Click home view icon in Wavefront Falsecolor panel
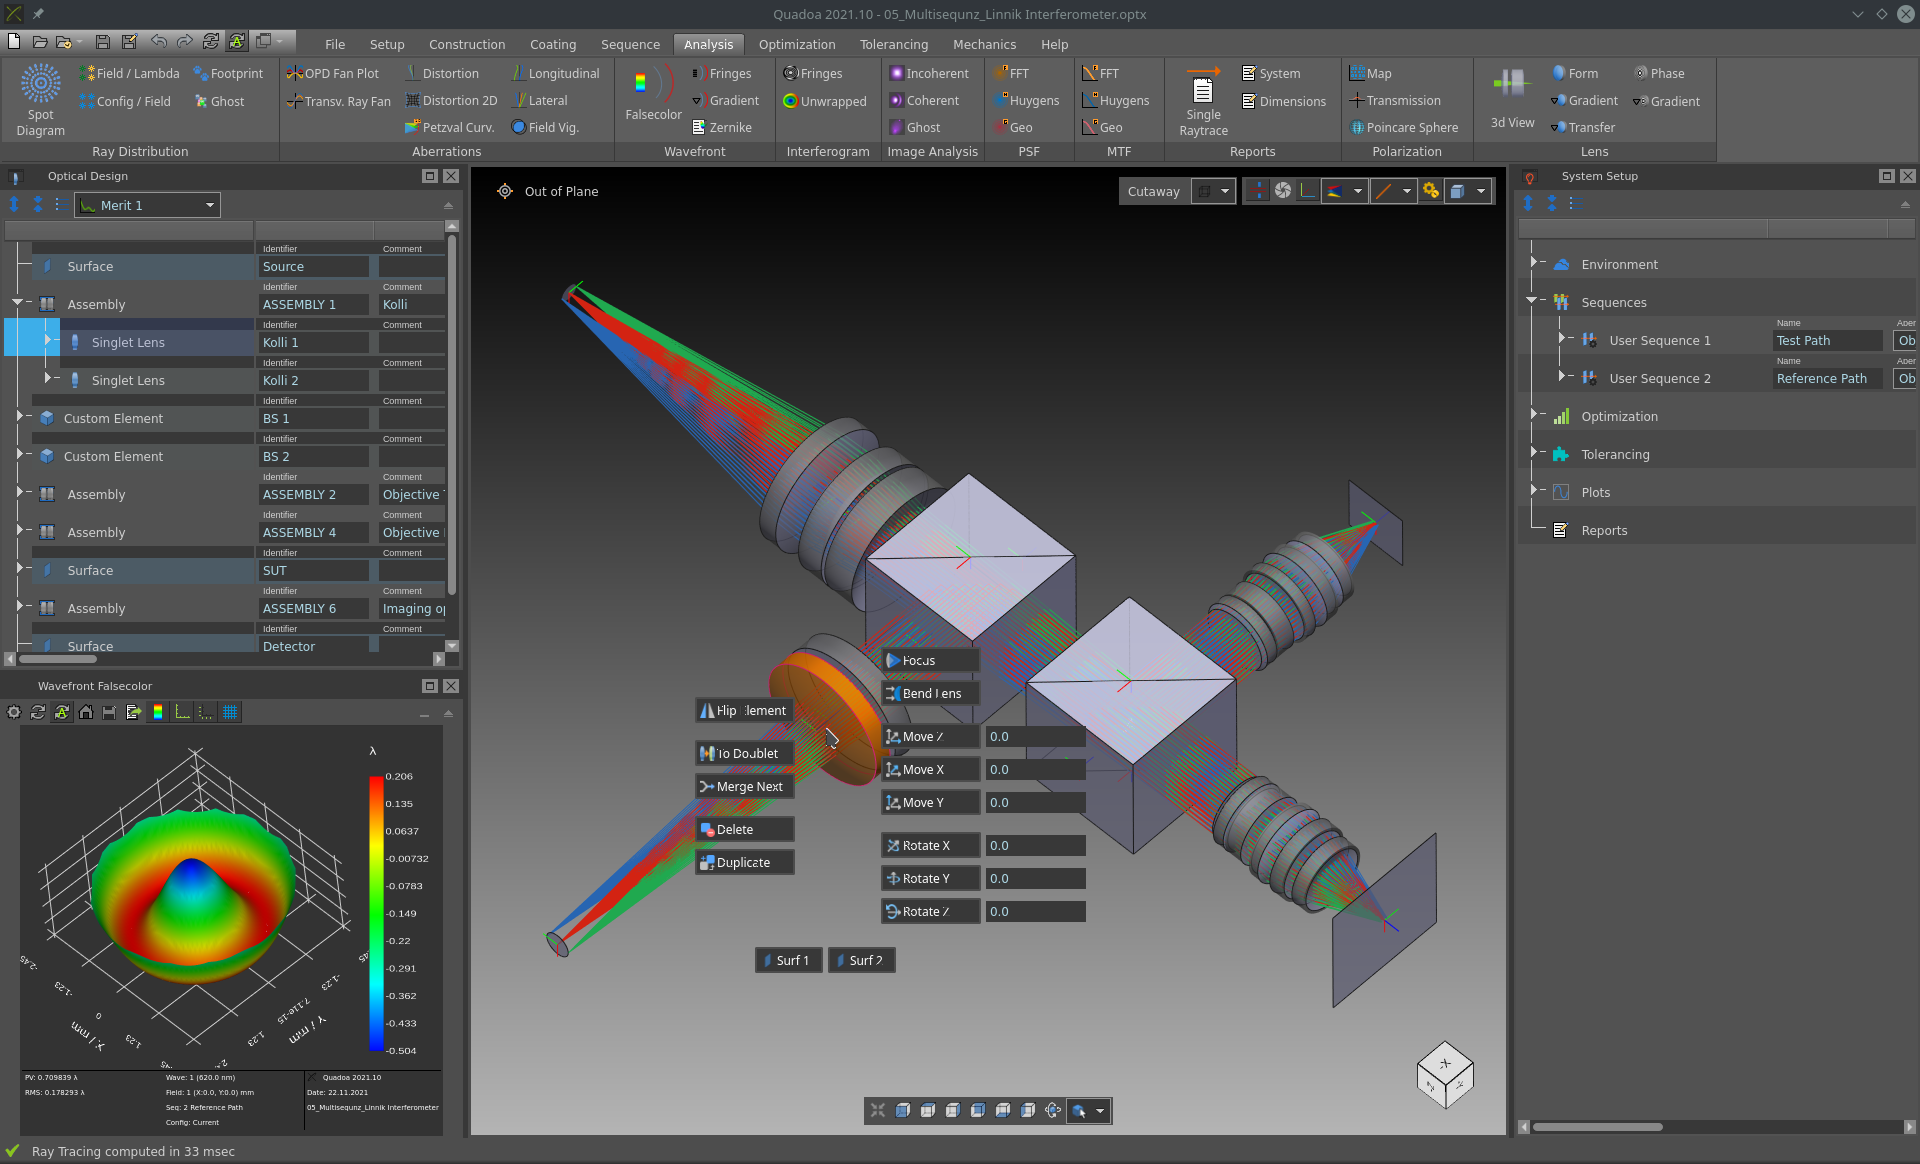1920x1164 pixels. click(86, 712)
